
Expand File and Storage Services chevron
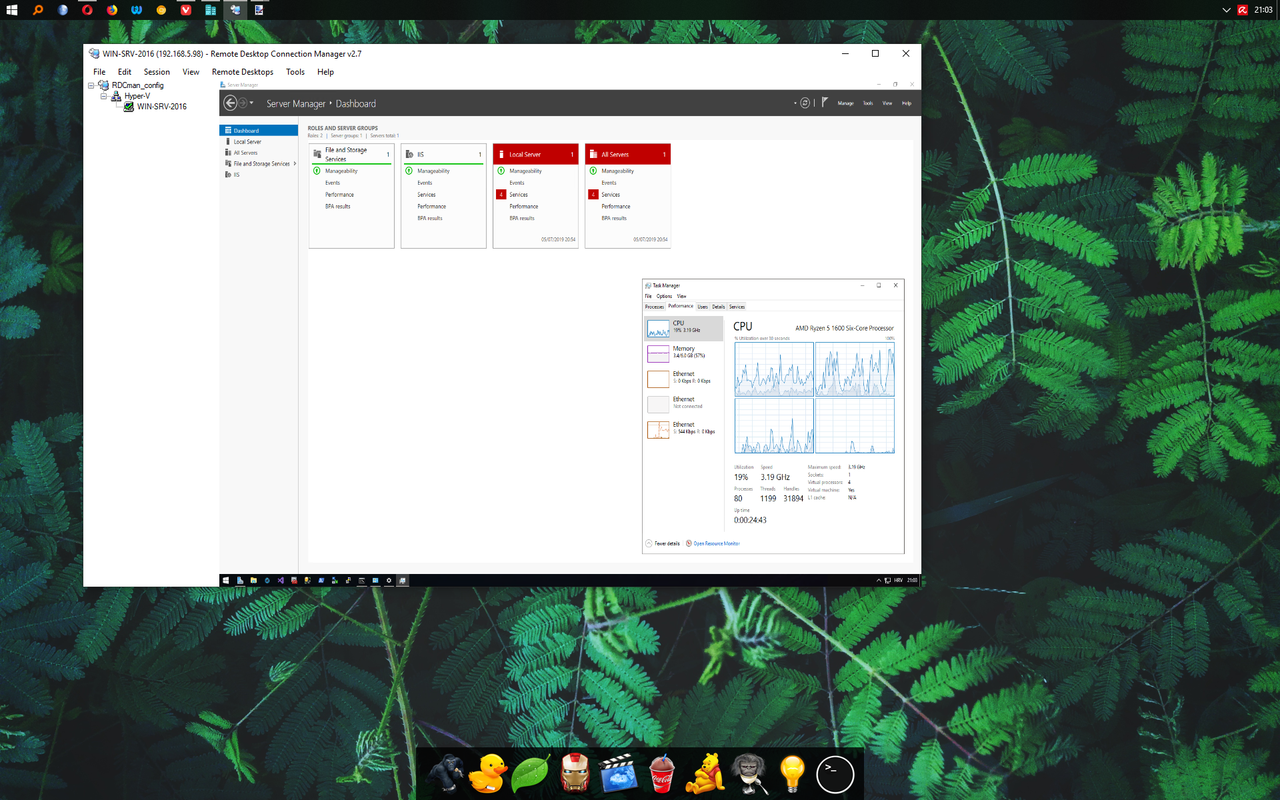294,163
